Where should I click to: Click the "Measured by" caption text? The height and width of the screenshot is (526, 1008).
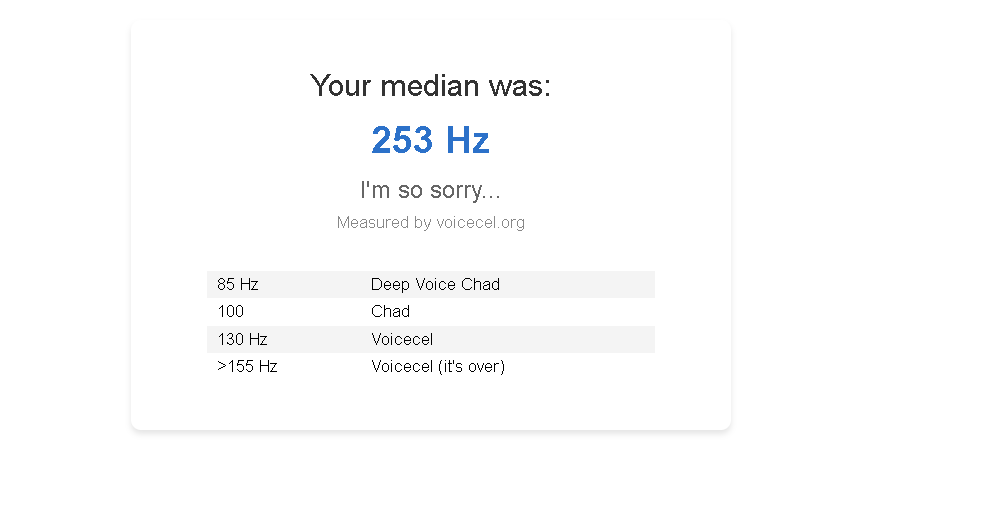384,222
